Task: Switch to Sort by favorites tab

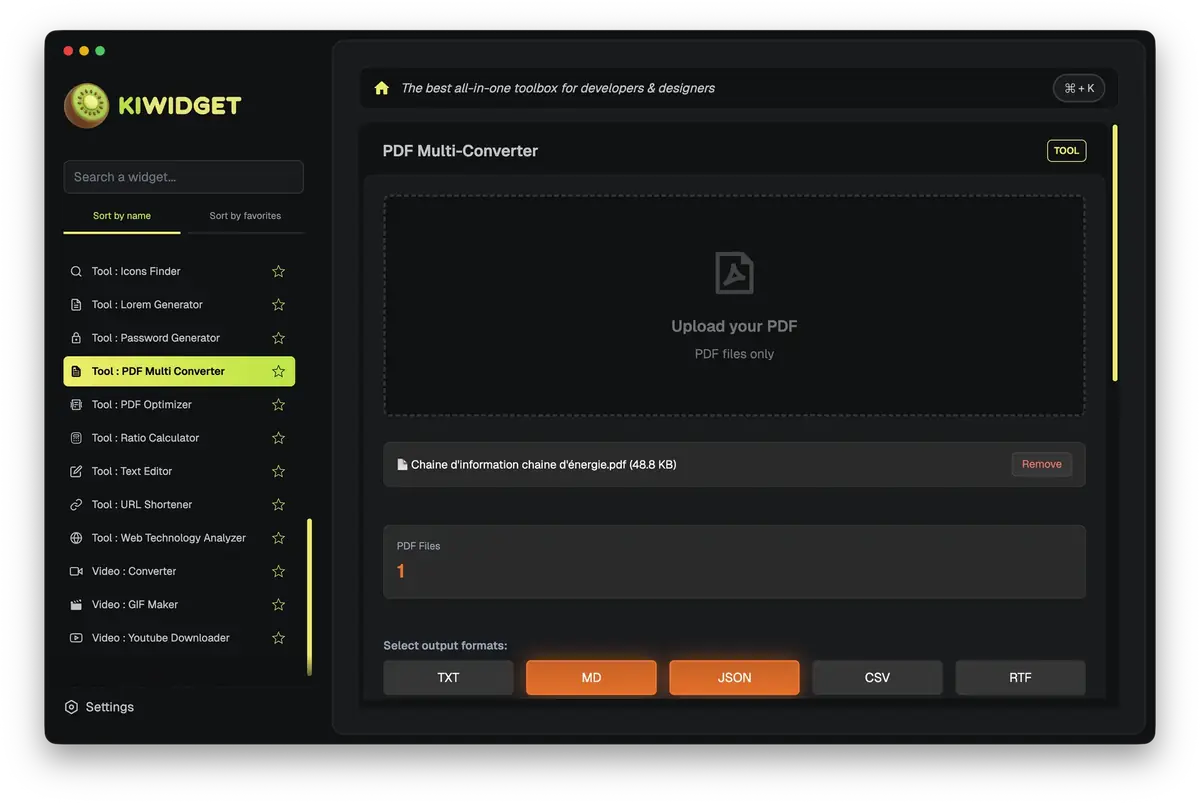Action: 245,215
